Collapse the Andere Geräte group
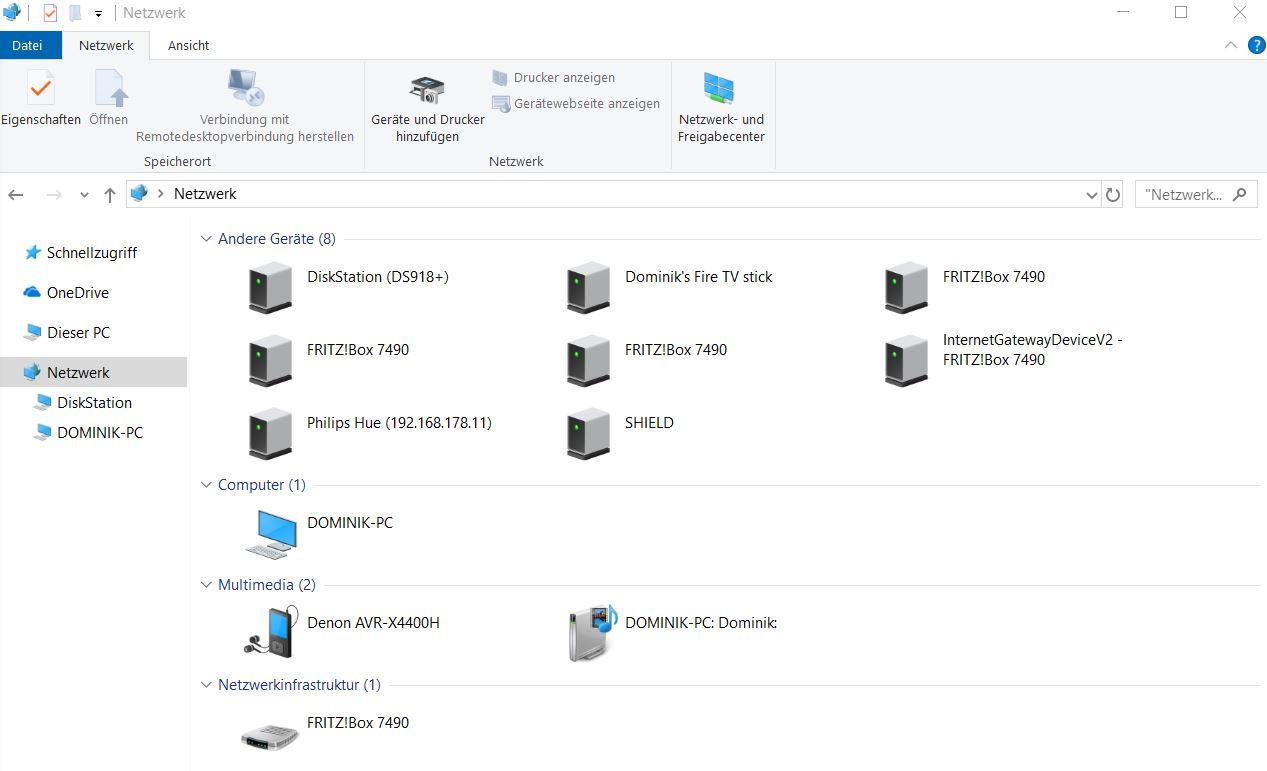This screenshot has height=771, width=1267. tap(207, 239)
